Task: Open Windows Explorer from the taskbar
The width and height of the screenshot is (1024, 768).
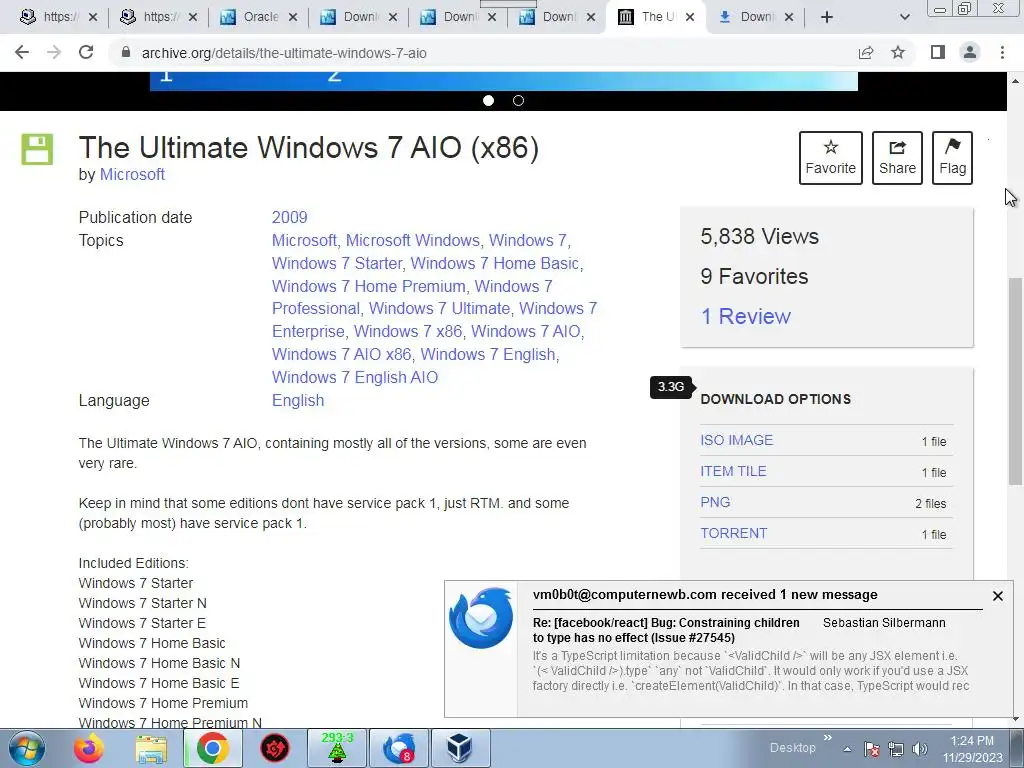Action: pyautogui.click(x=151, y=748)
